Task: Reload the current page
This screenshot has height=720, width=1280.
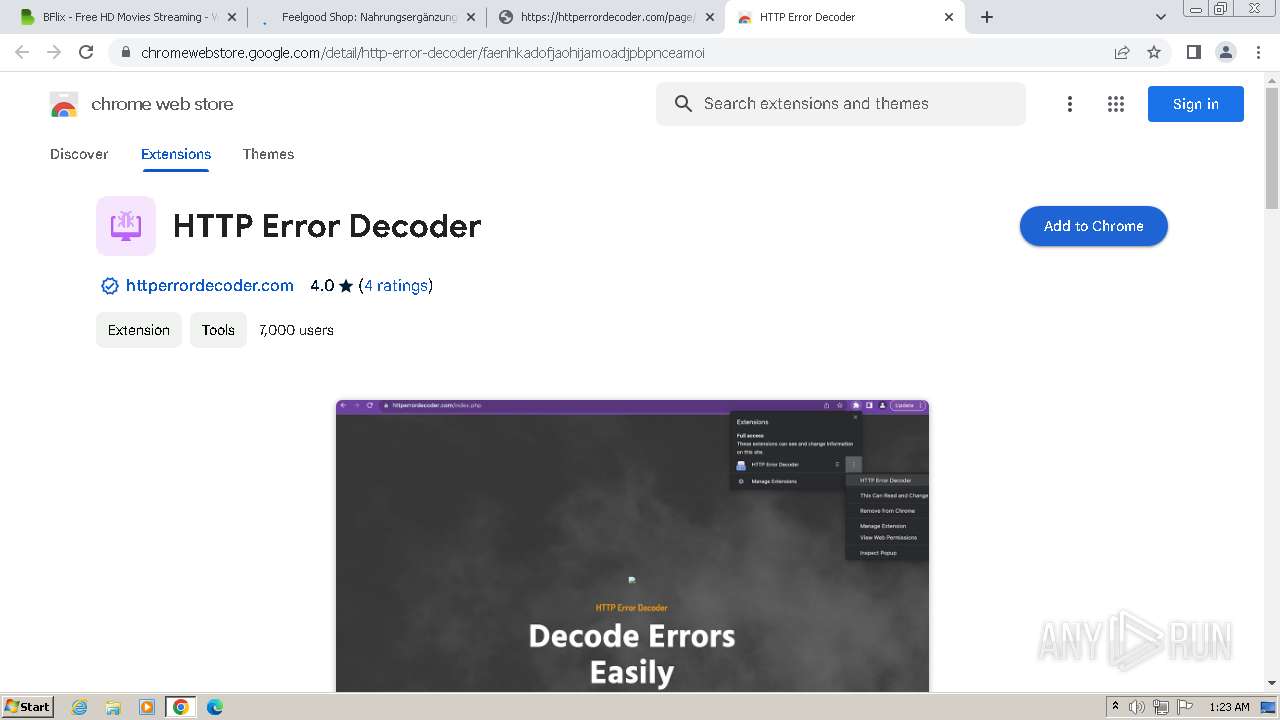Action: (86, 52)
